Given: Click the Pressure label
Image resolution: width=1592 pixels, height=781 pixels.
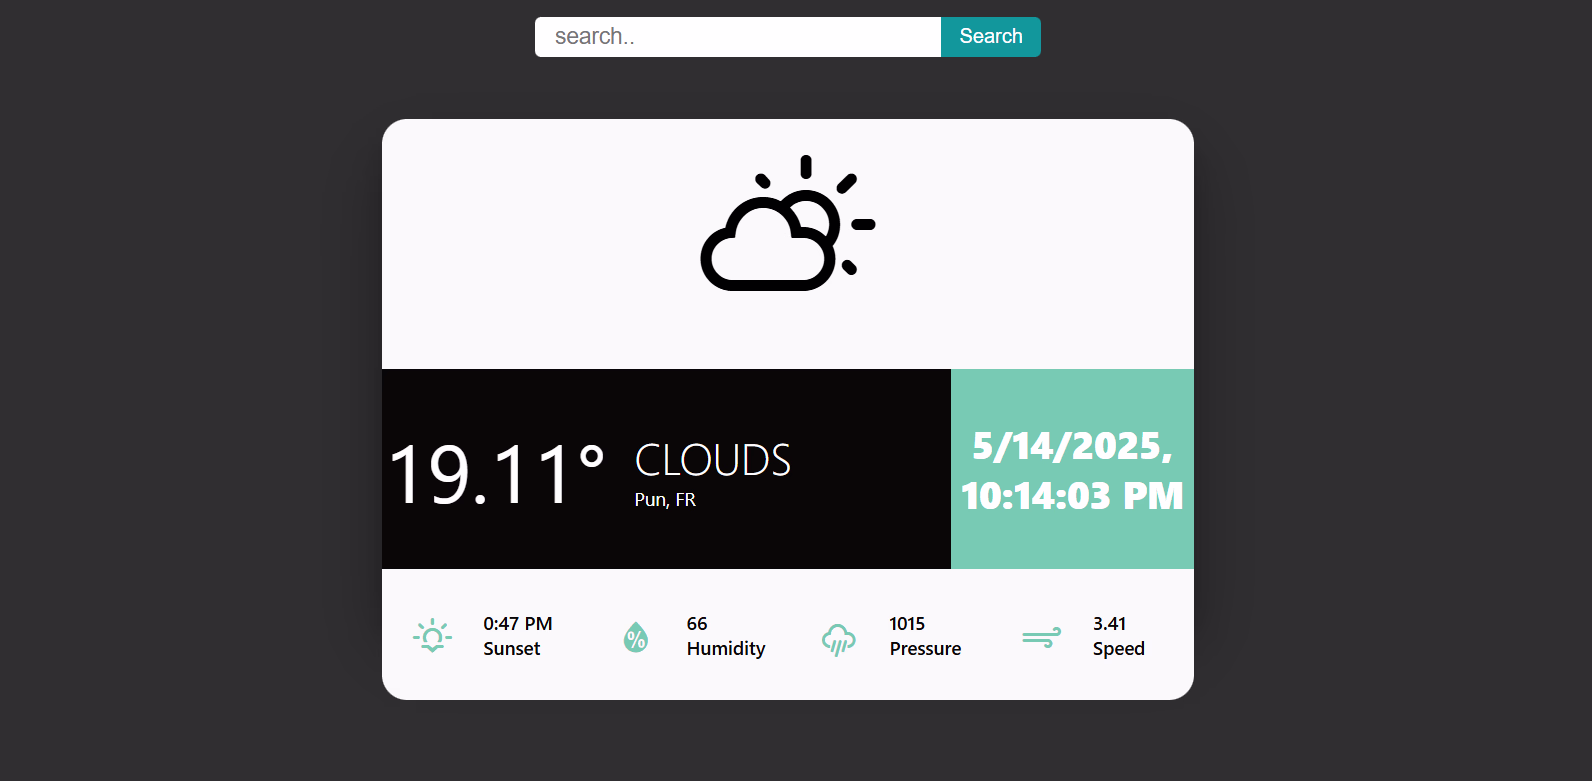Looking at the screenshot, I should pyautogui.click(x=926, y=649).
